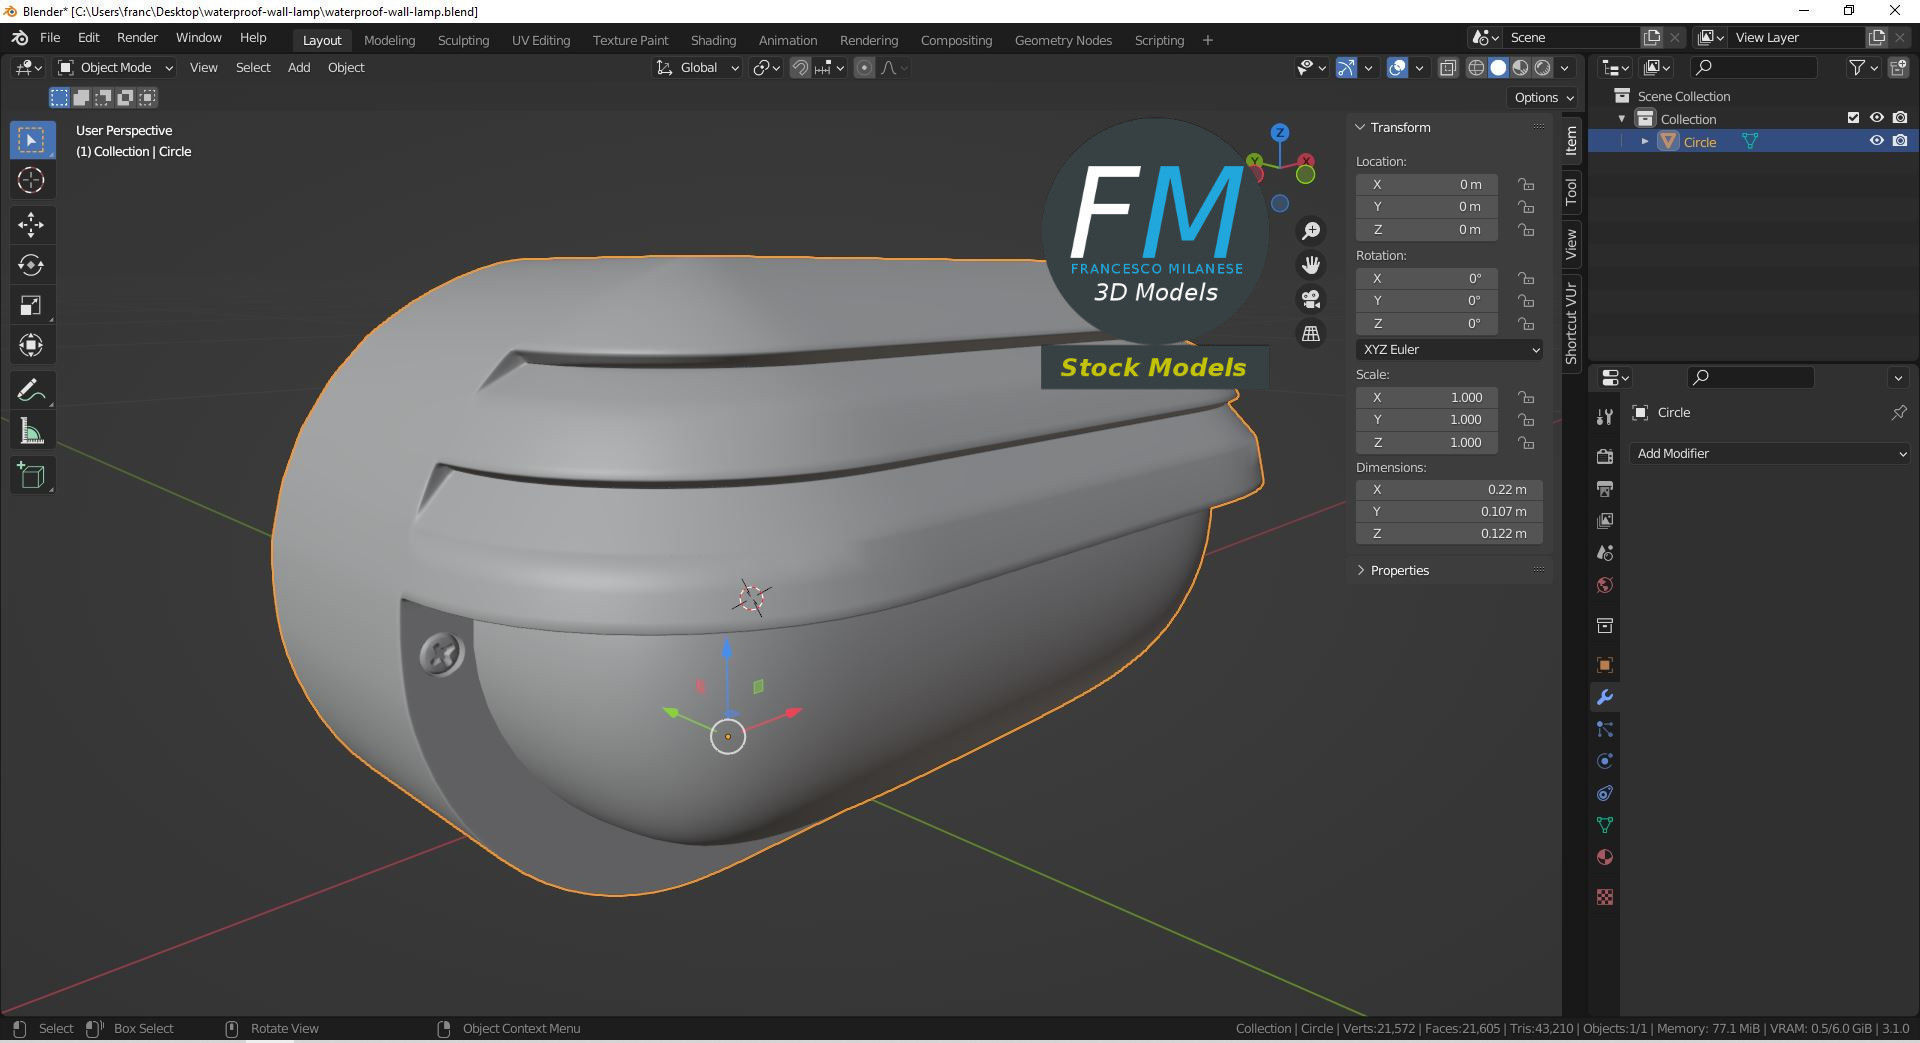Toggle lock on Scale Y
Image resolution: width=1920 pixels, height=1043 pixels.
pyautogui.click(x=1525, y=419)
